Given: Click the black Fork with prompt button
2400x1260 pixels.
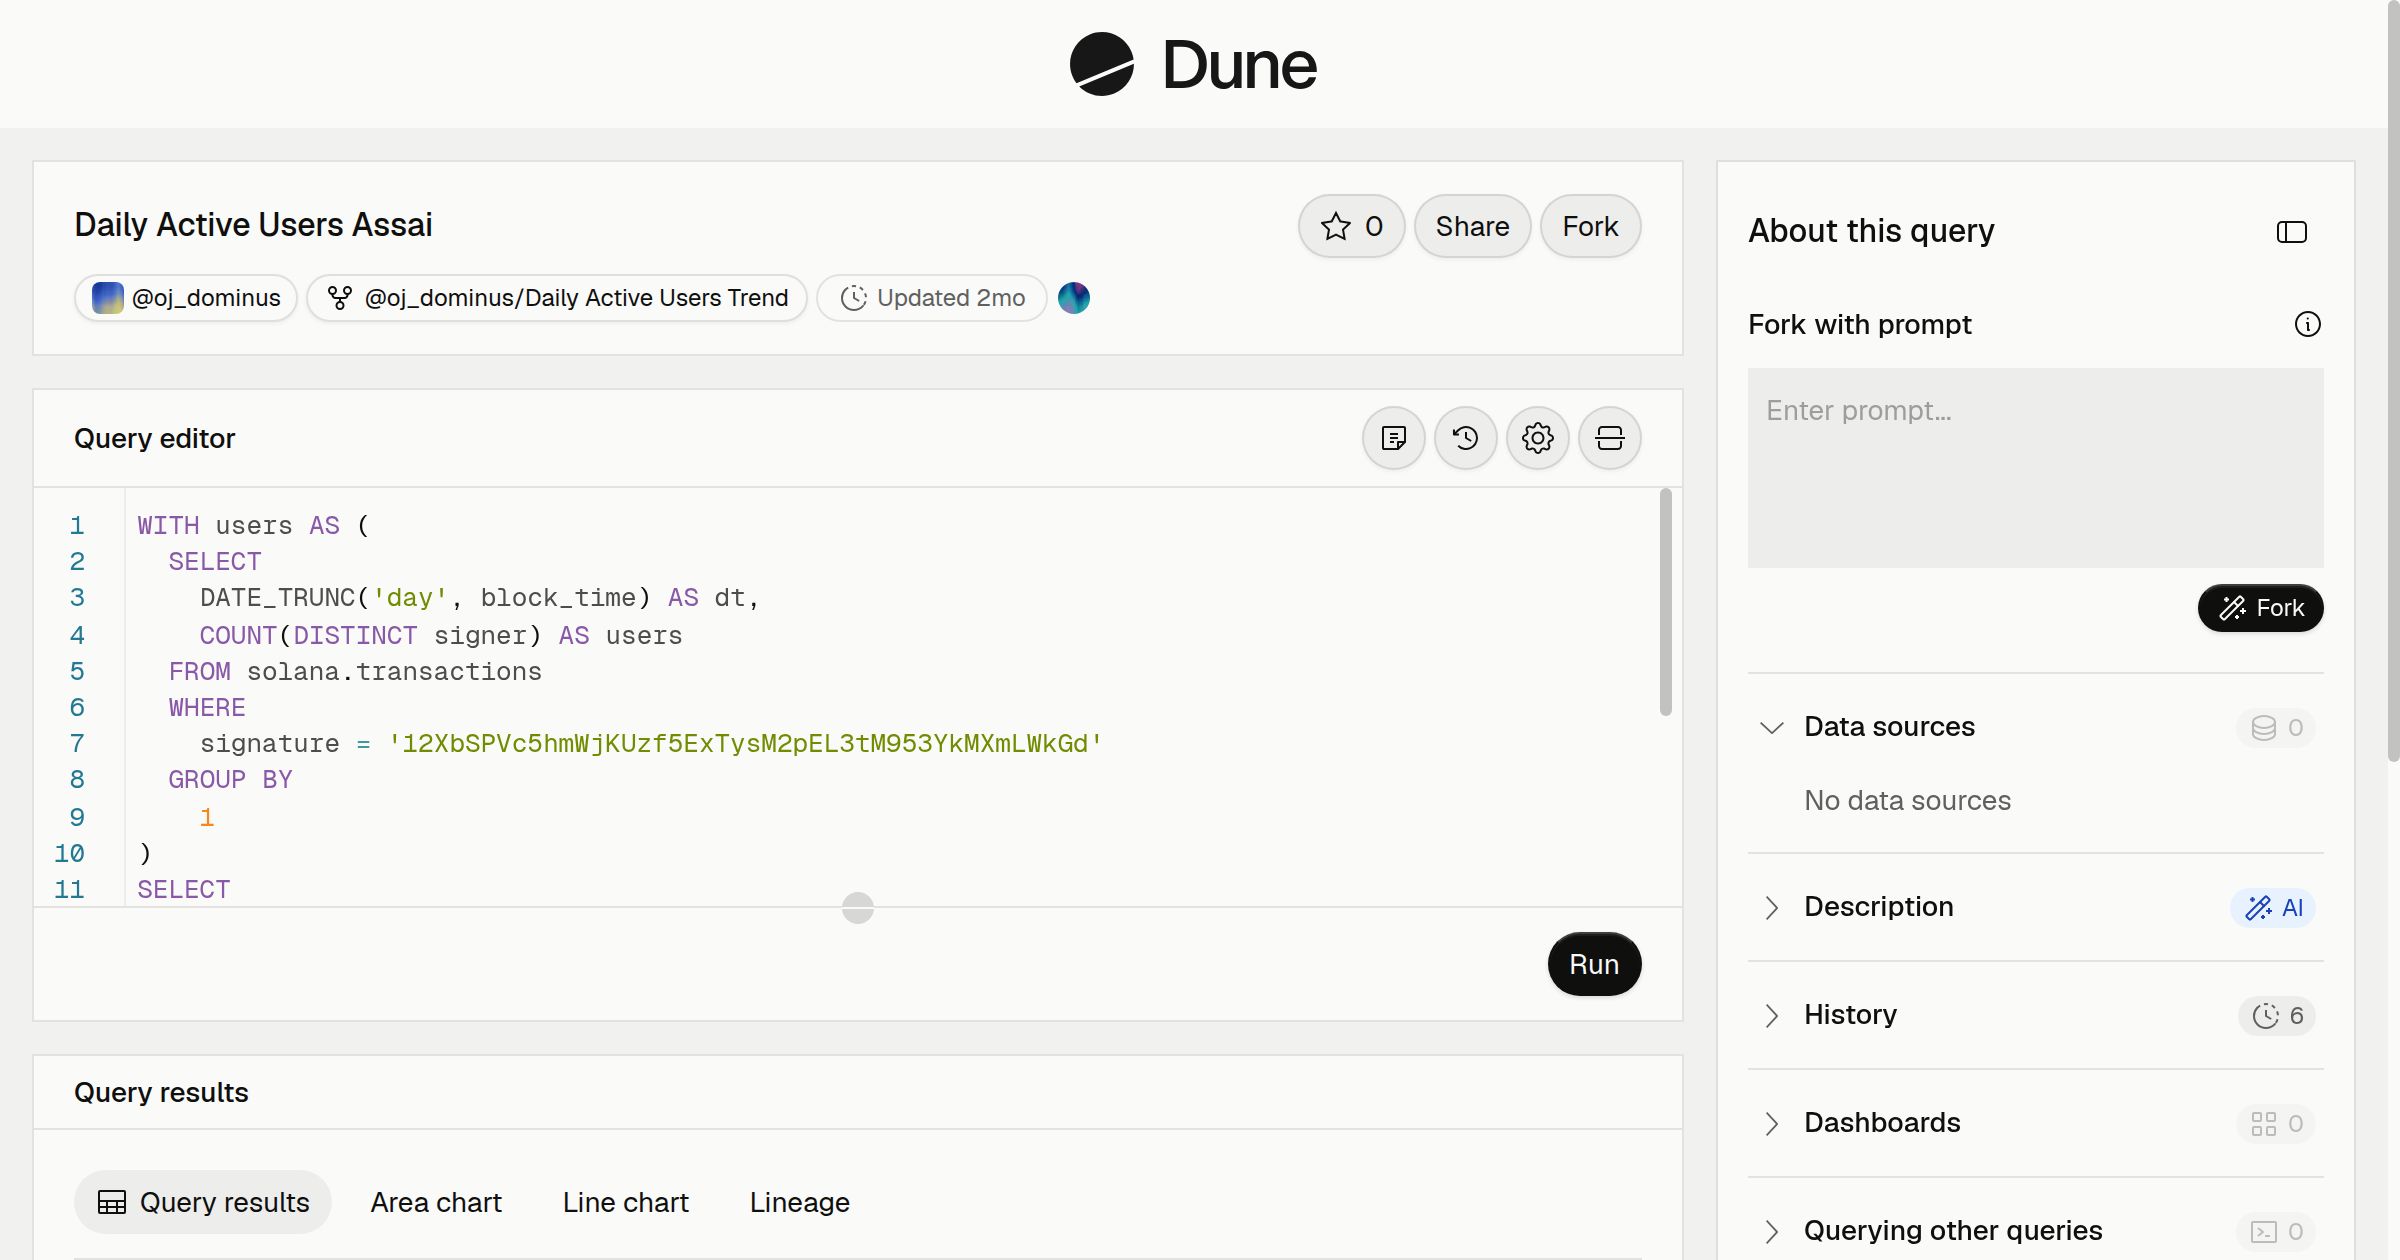Looking at the screenshot, I should [2260, 608].
